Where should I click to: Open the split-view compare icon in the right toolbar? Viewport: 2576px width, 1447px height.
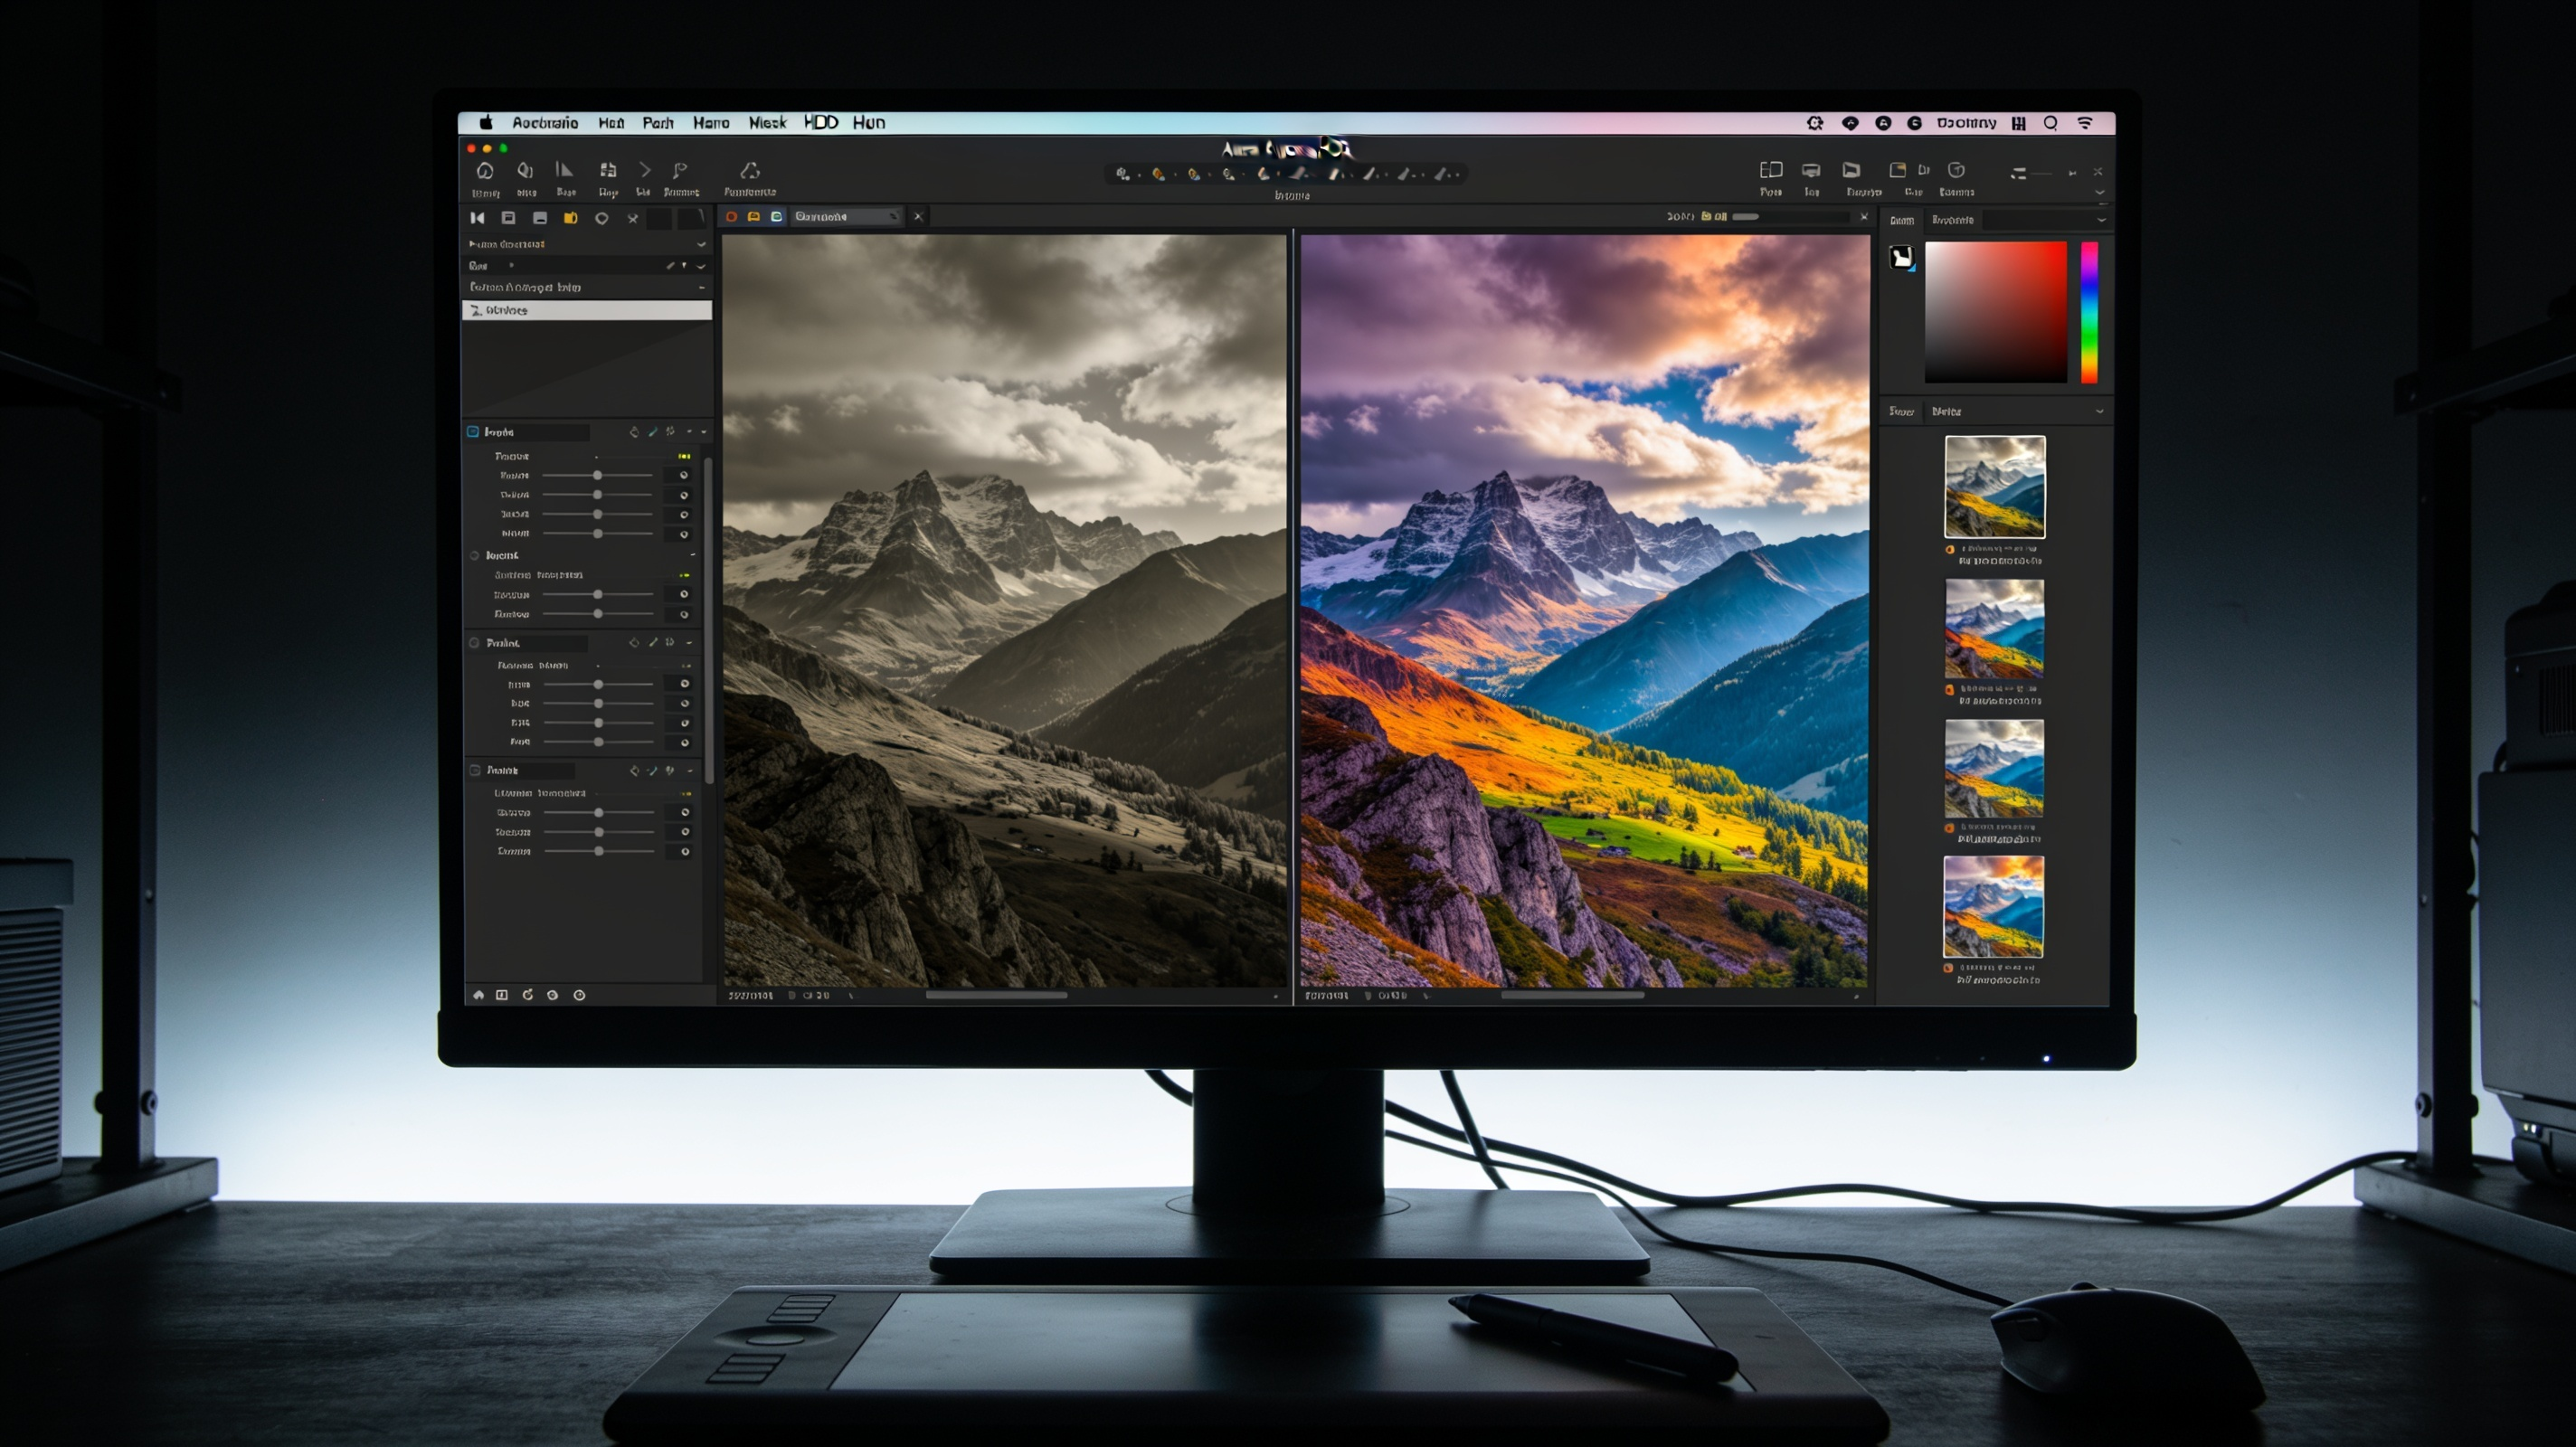(x=1771, y=170)
